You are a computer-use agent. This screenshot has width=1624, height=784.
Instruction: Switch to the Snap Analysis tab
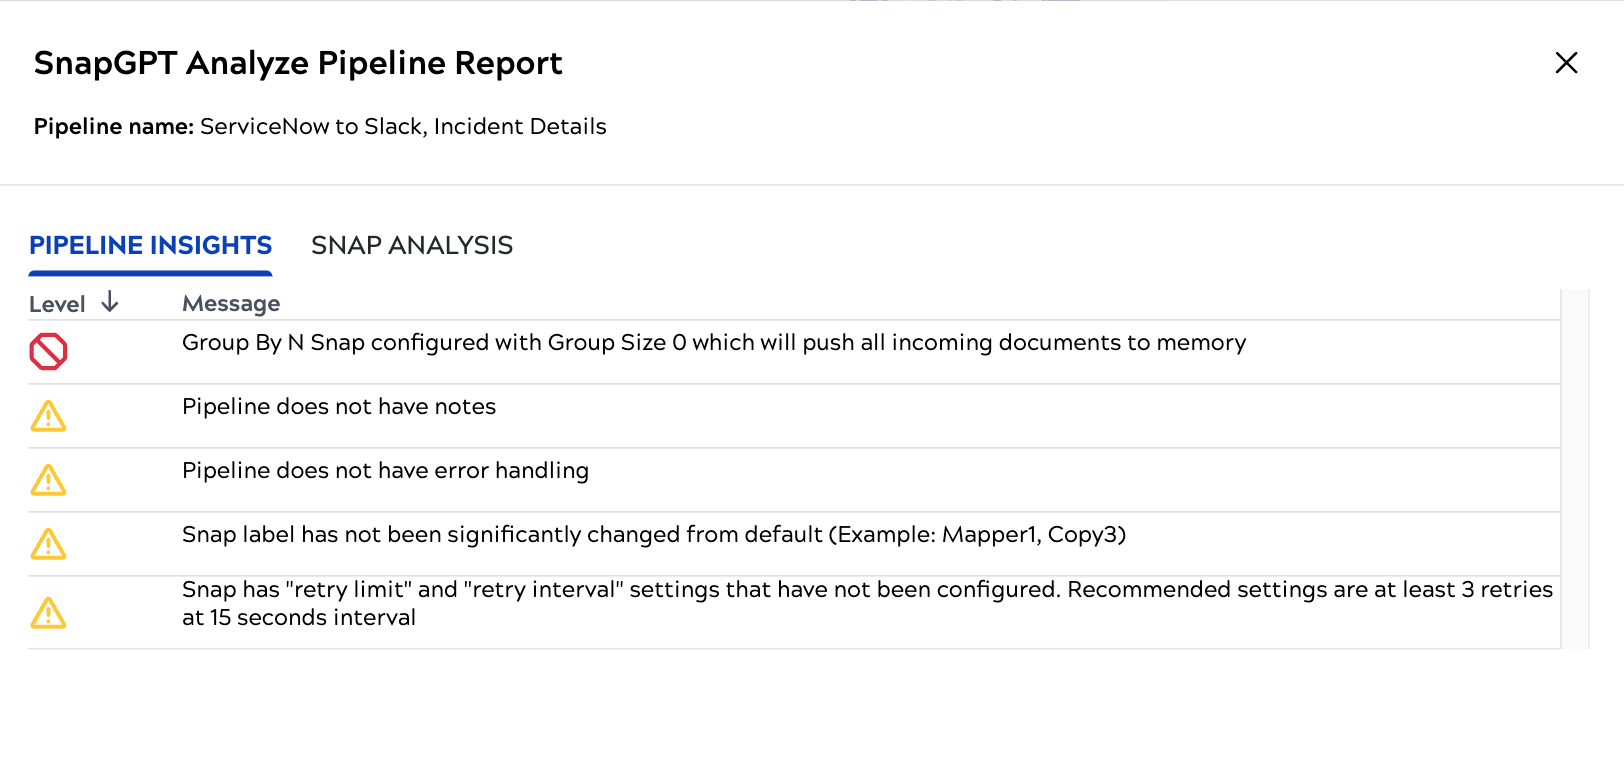pyautogui.click(x=412, y=245)
